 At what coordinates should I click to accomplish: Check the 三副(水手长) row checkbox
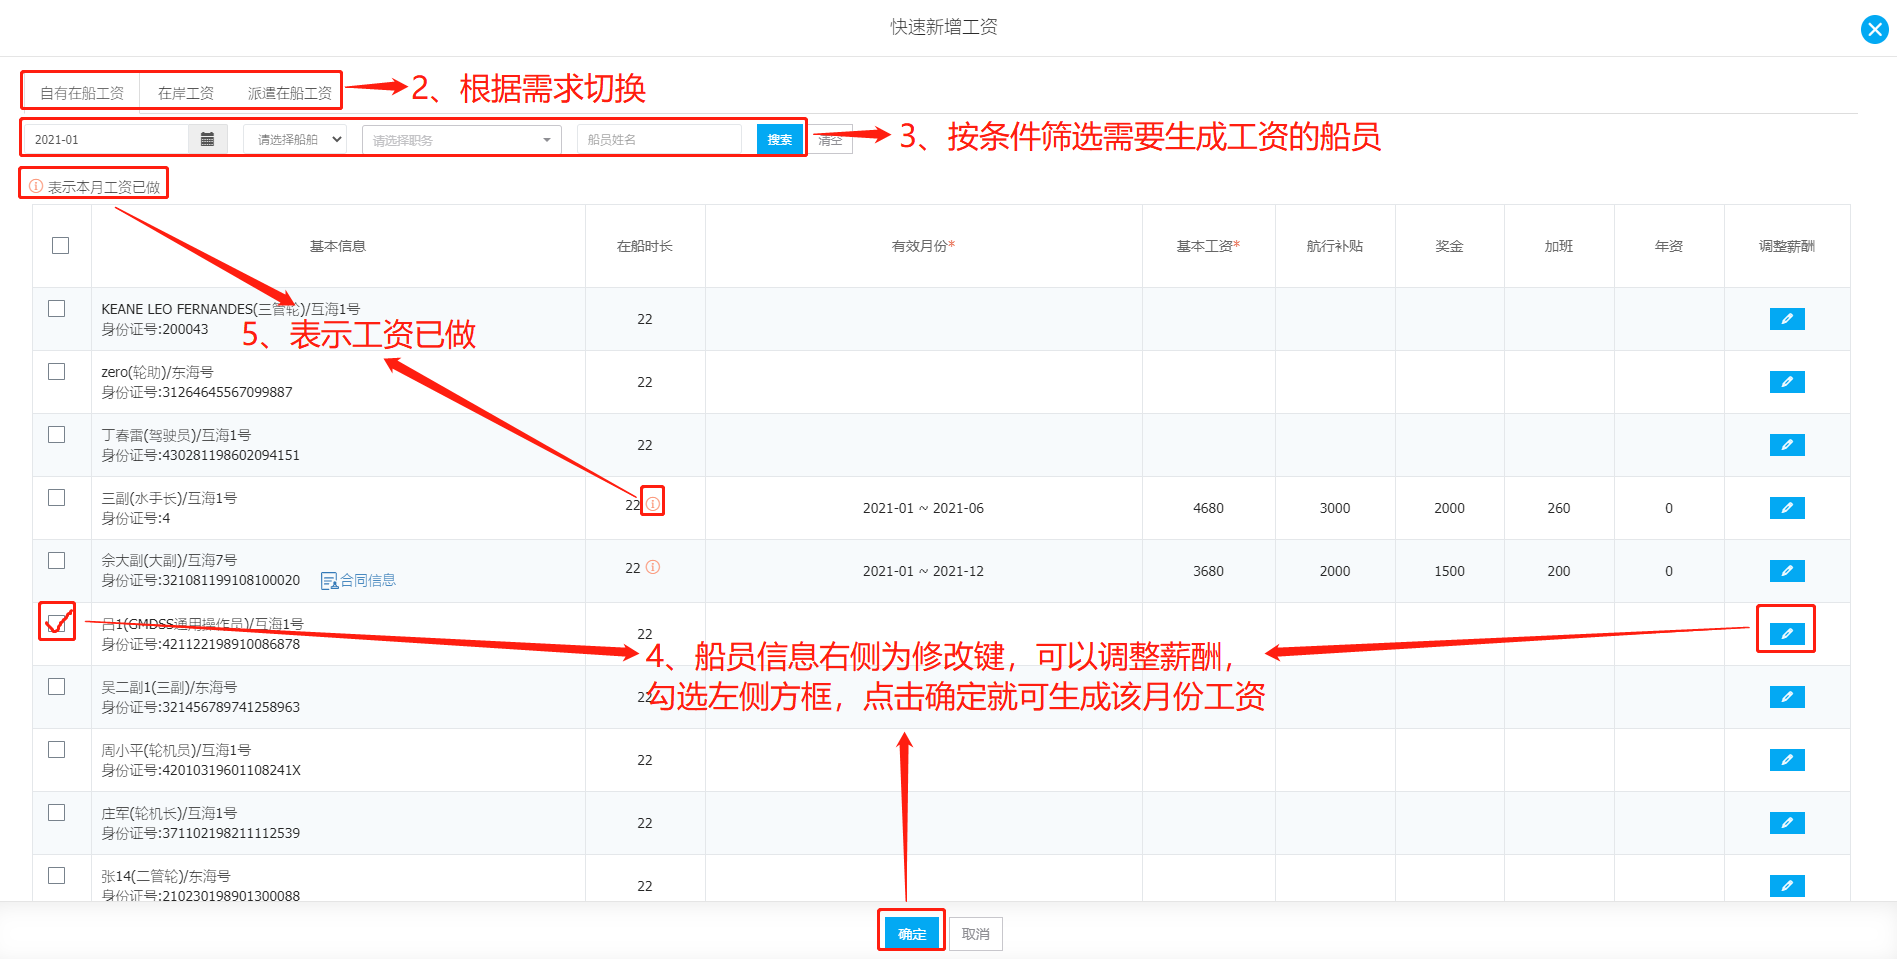(57, 498)
